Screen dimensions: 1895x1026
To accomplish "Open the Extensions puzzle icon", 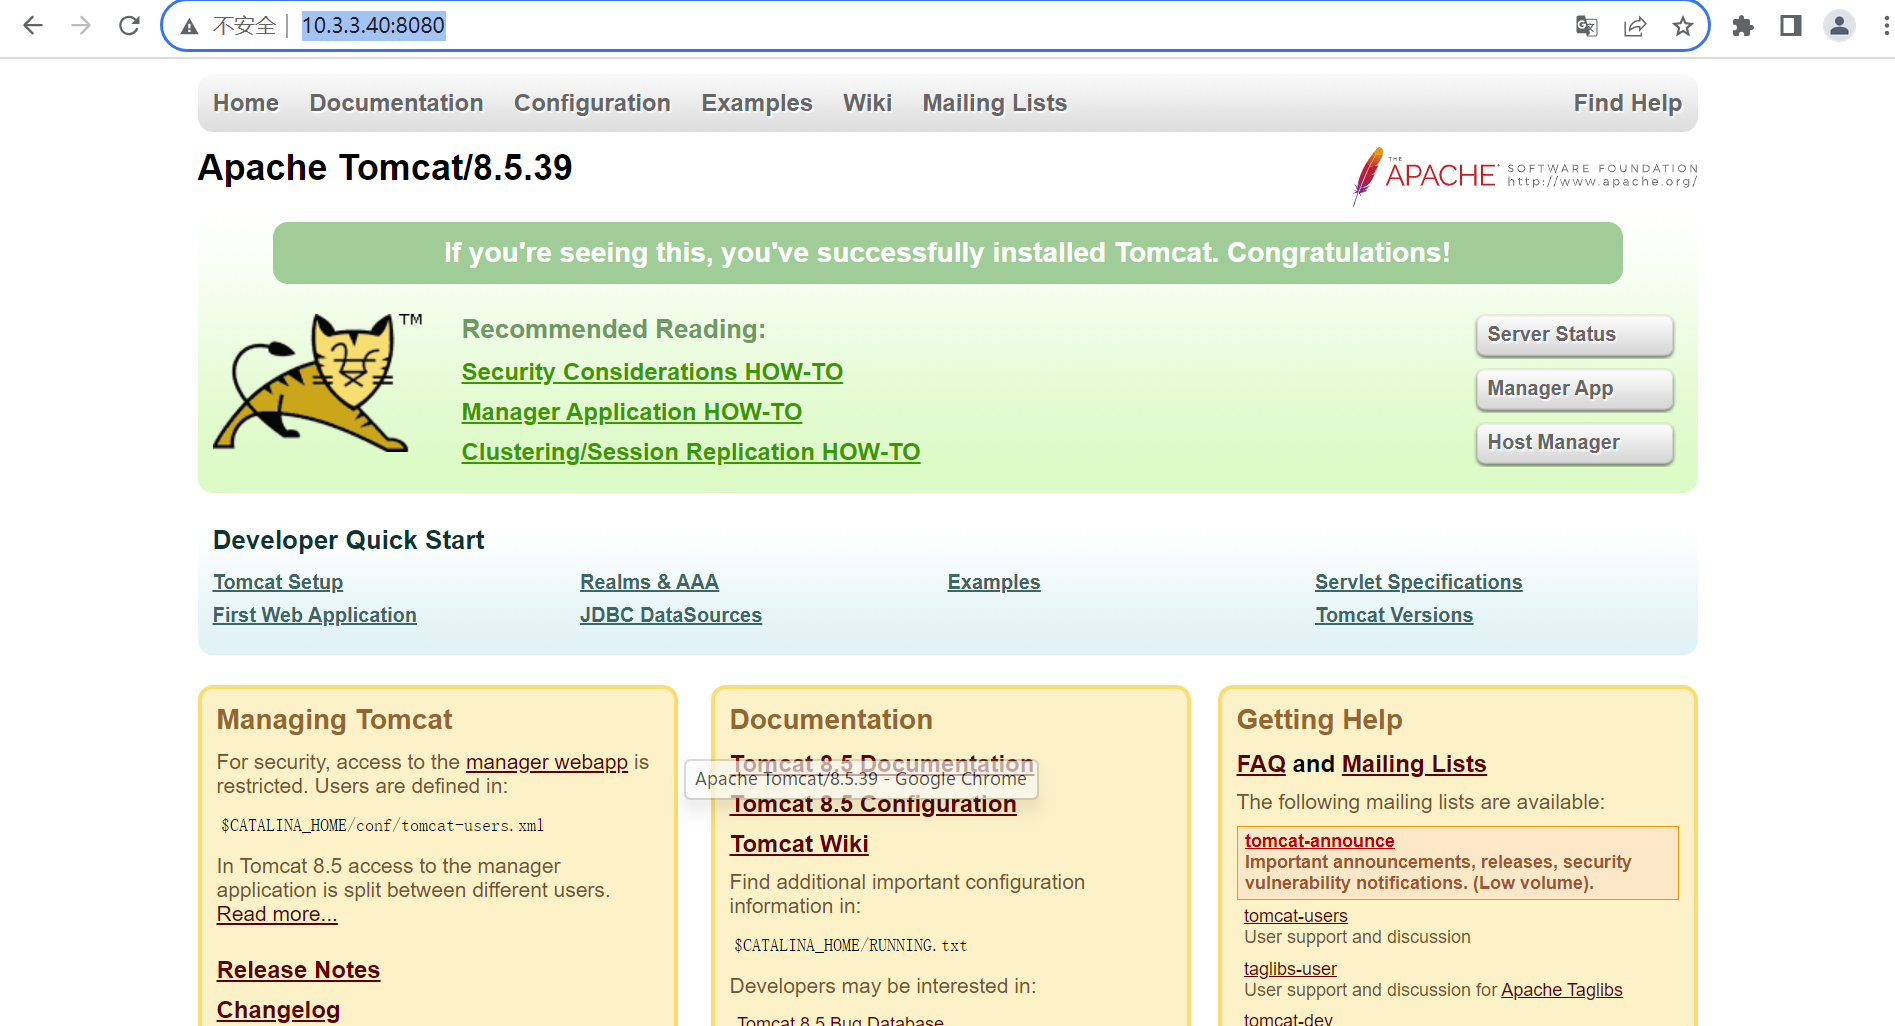I will [1743, 26].
